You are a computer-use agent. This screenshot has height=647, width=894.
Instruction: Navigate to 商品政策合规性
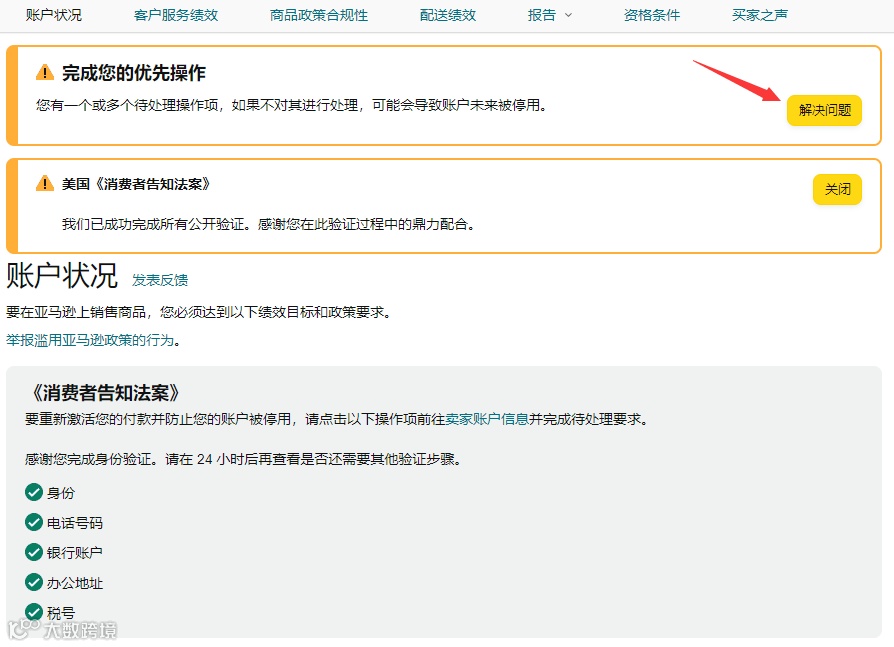coord(319,15)
